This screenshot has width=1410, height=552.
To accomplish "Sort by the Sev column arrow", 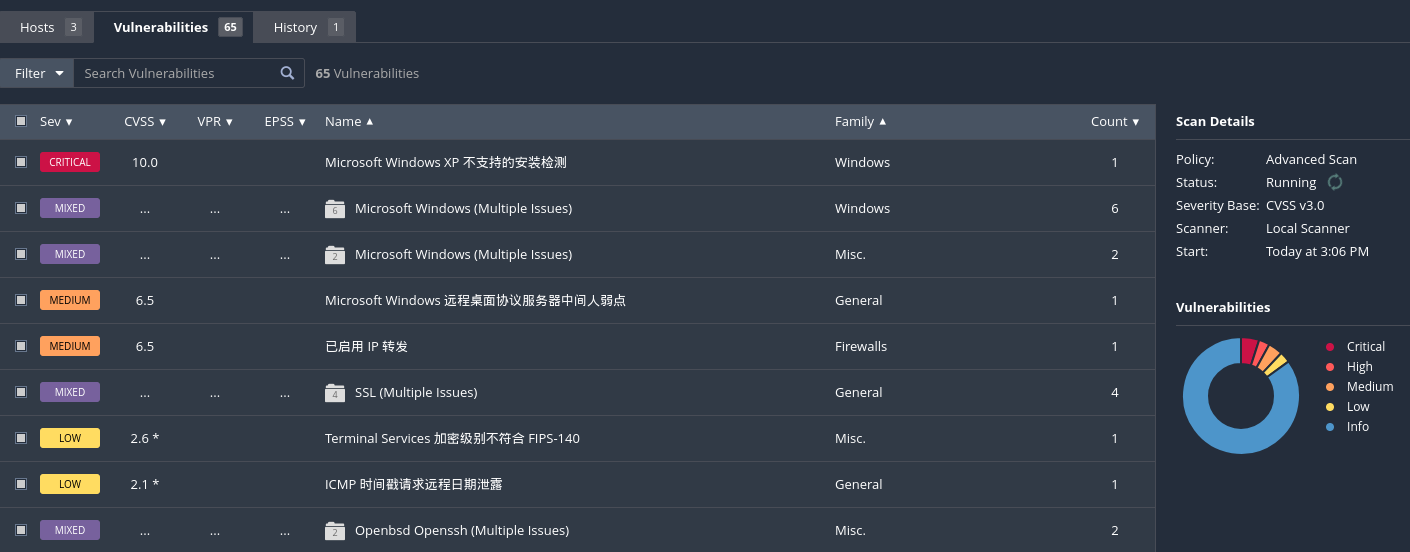I will 69,122.
